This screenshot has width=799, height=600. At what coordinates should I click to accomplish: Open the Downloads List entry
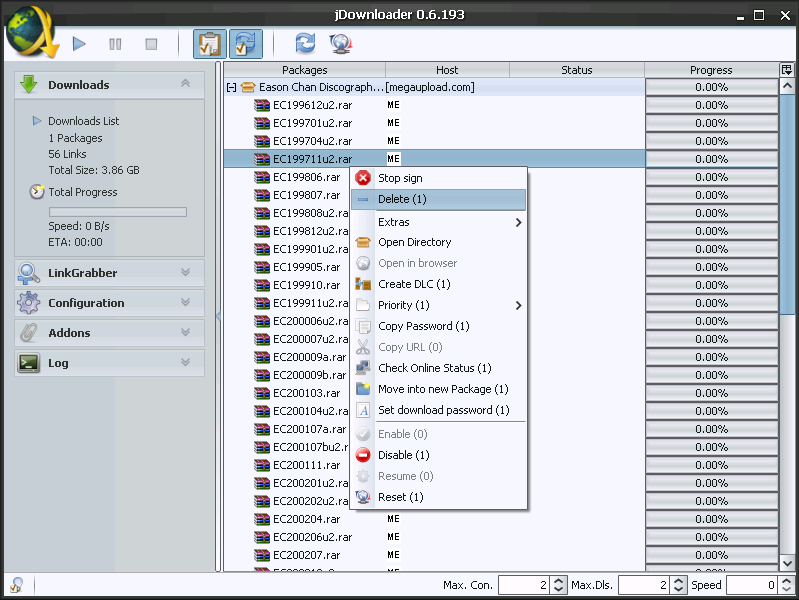pos(84,121)
